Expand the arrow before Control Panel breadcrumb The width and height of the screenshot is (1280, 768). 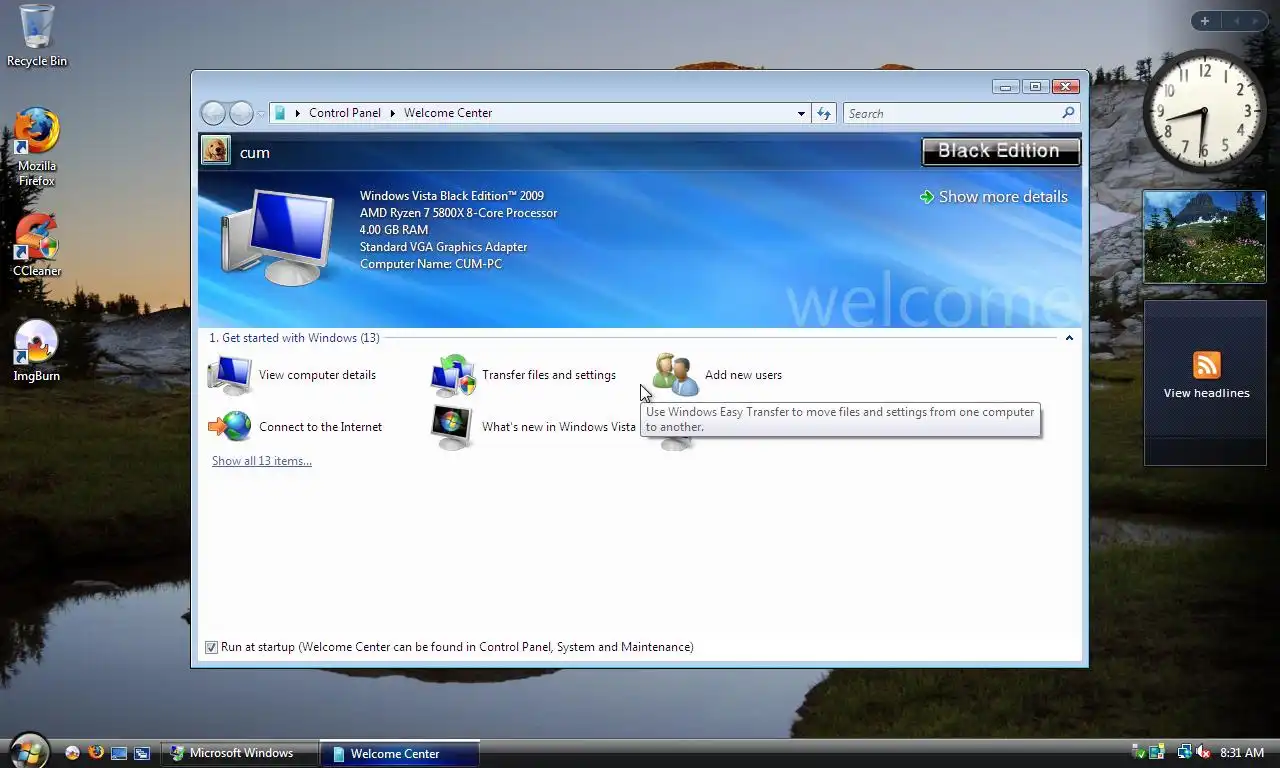click(x=297, y=113)
